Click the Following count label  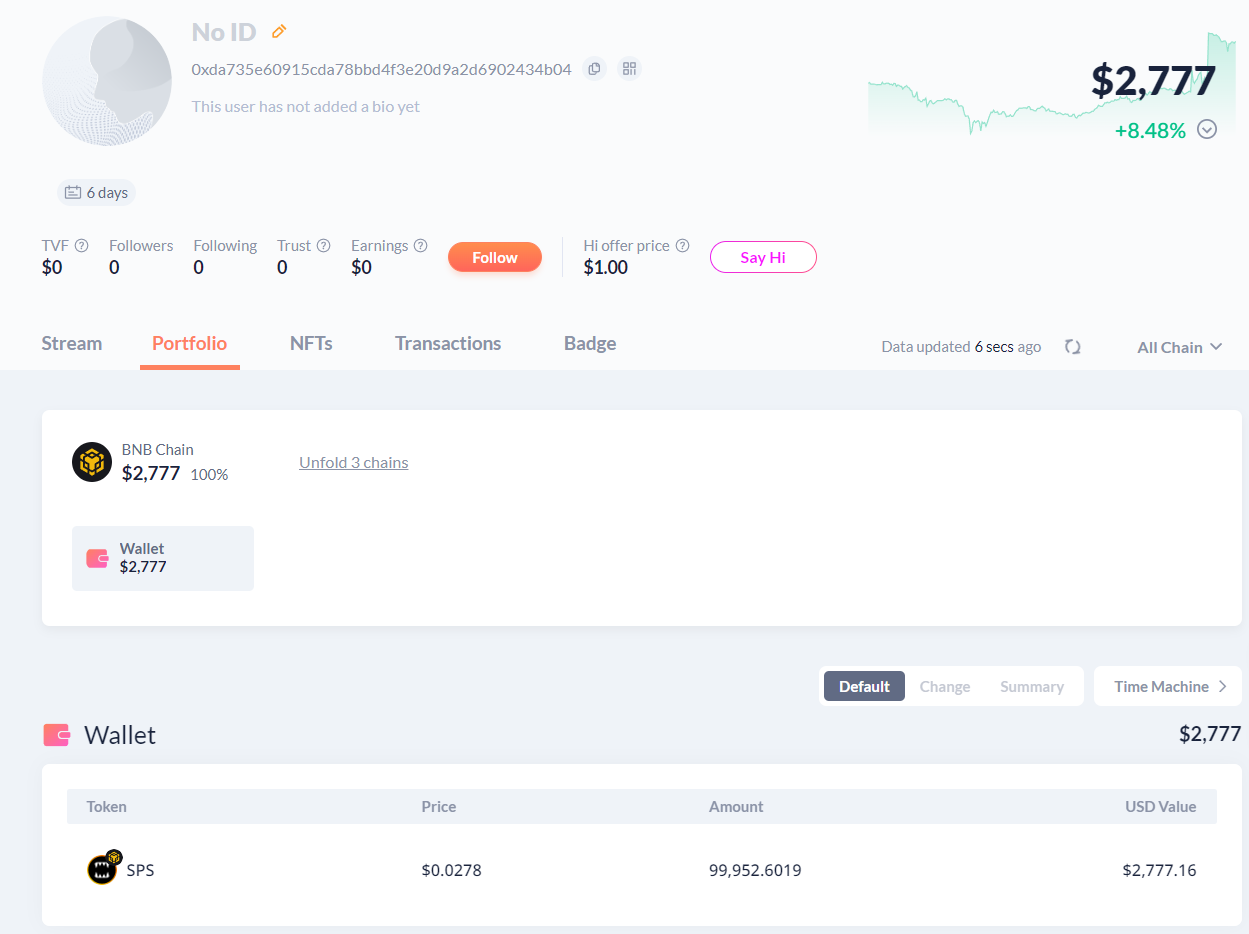tap(225, 245)
